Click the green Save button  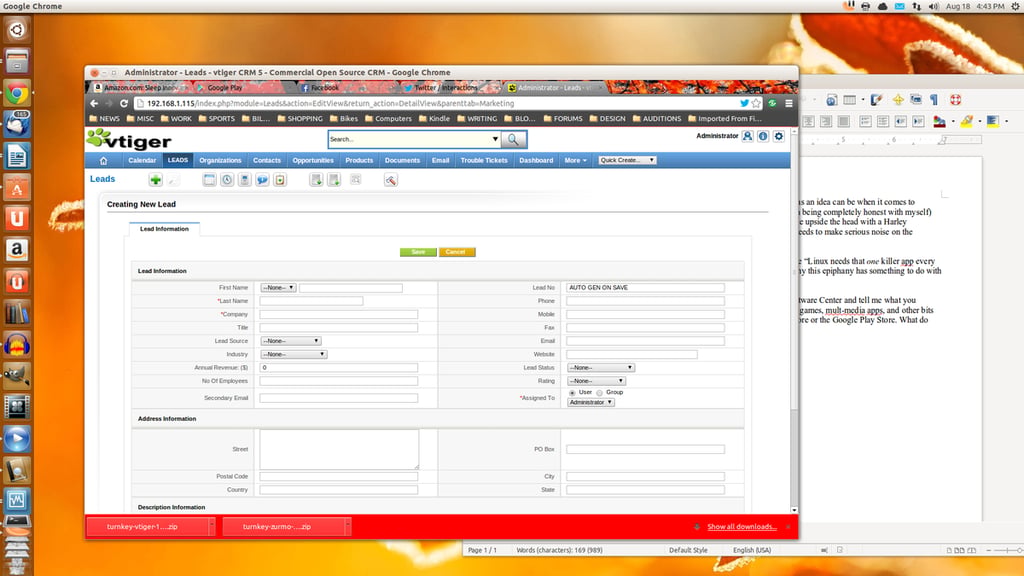418,252
